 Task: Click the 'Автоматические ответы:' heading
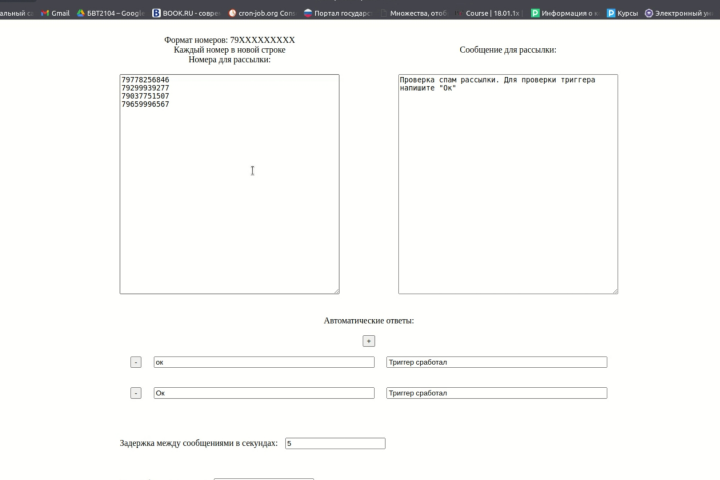click(369, 321)
